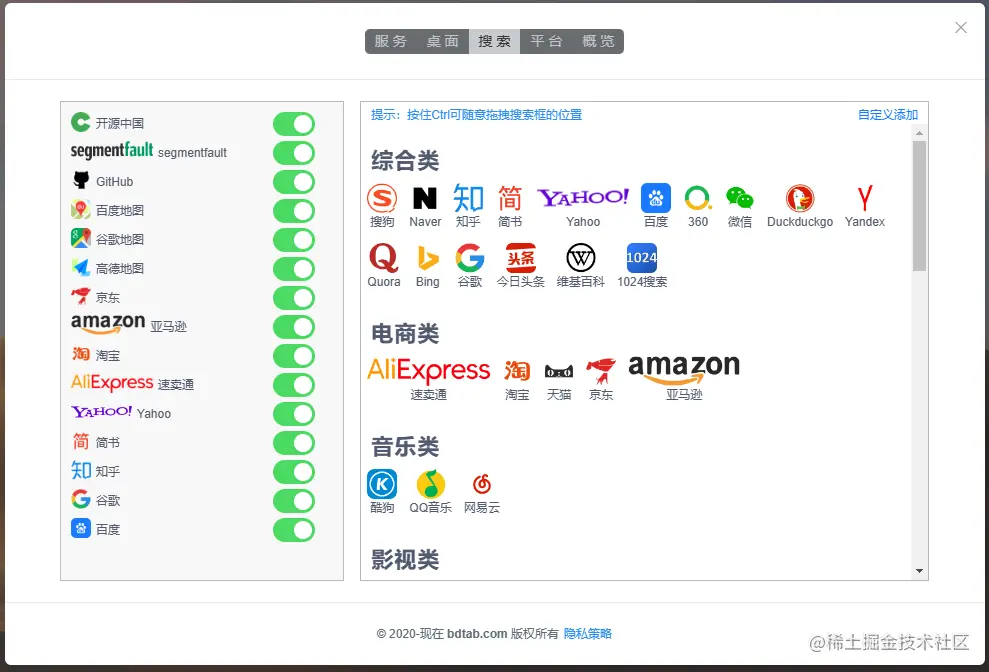Click the 自定义添加 link
The width and height of the screenshot is (989, 672).
tap(887, 115)
